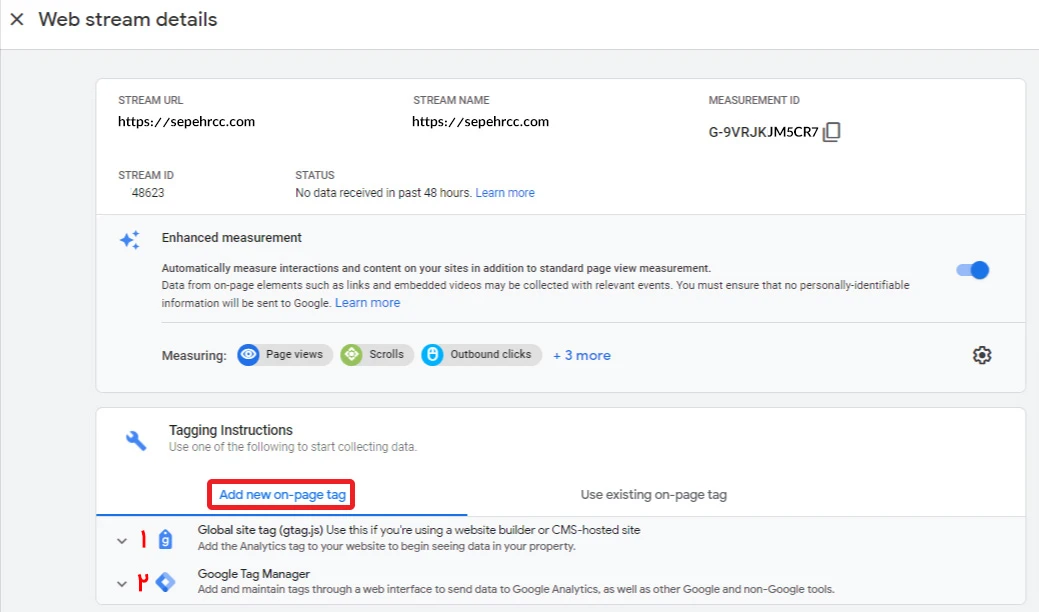The image size is (1039, 612).
Task: Click the Scrolls chip label
Action: point(386,354)
